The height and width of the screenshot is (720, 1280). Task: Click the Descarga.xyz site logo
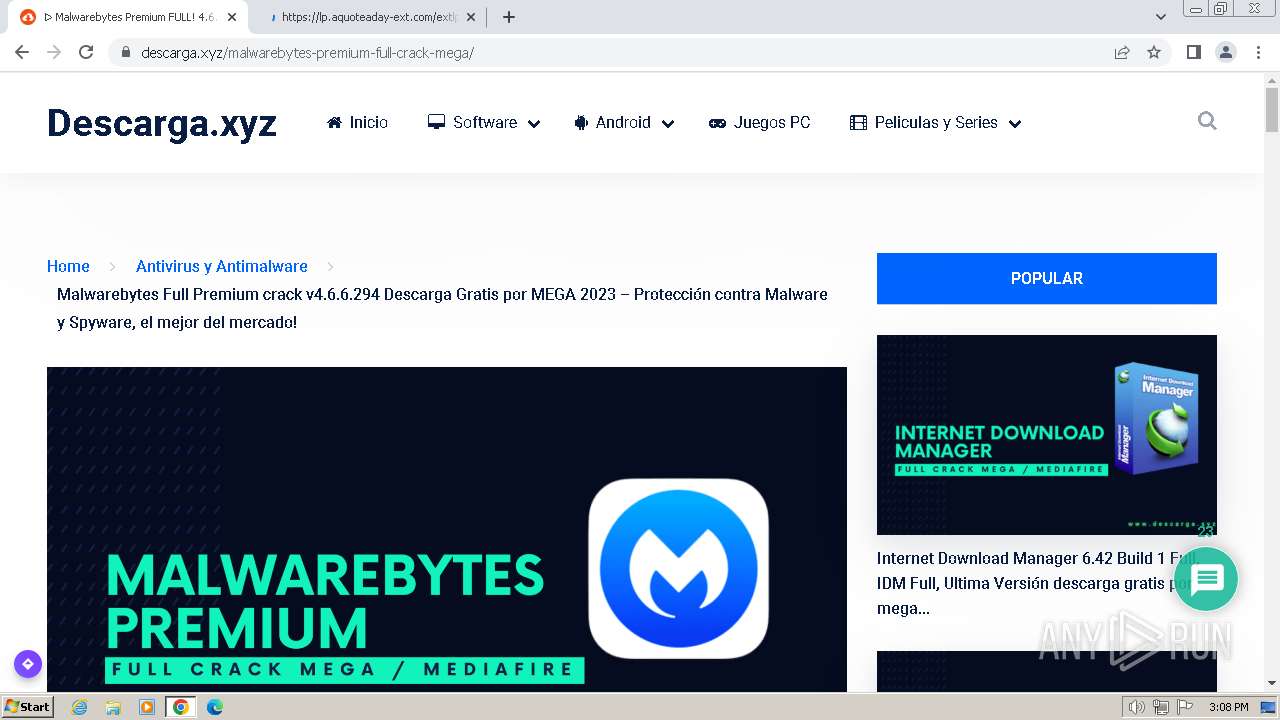(x=162, y=123)
